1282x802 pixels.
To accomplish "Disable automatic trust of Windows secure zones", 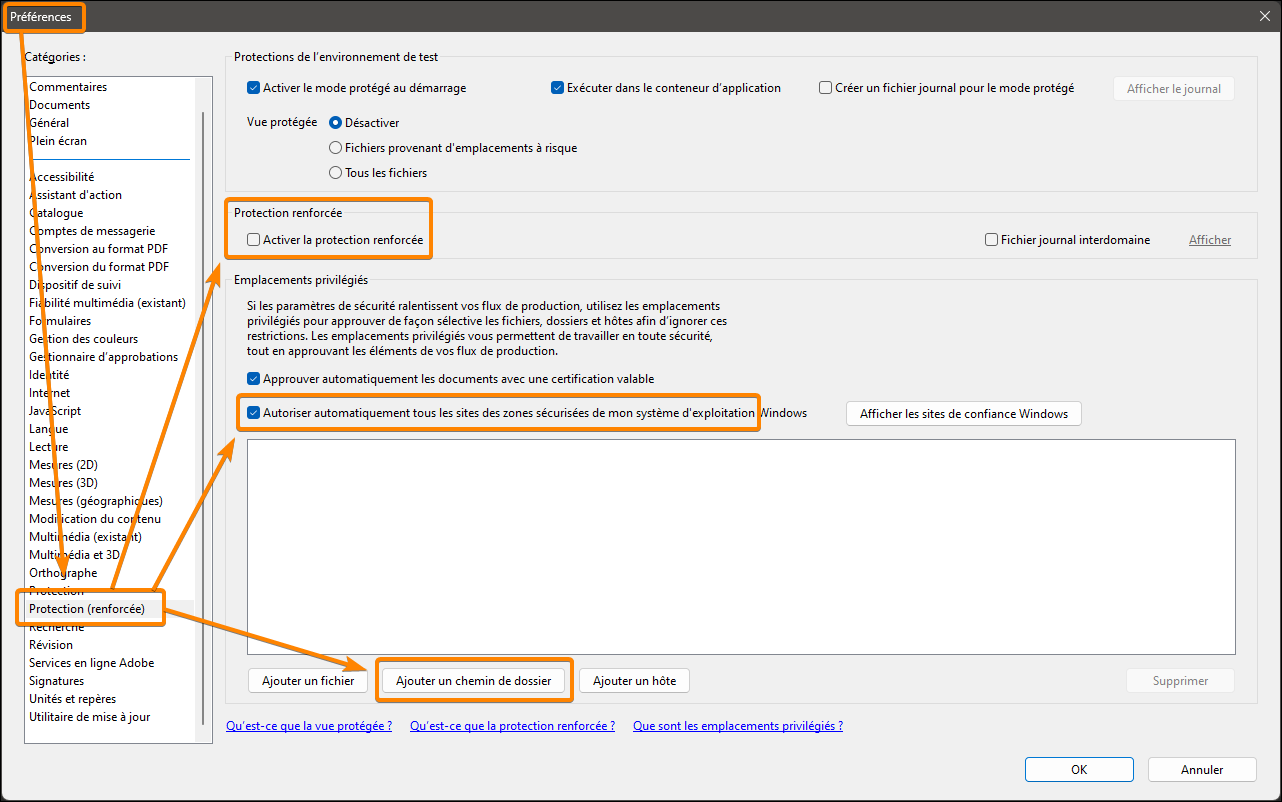I will click(x=253, y=412).
